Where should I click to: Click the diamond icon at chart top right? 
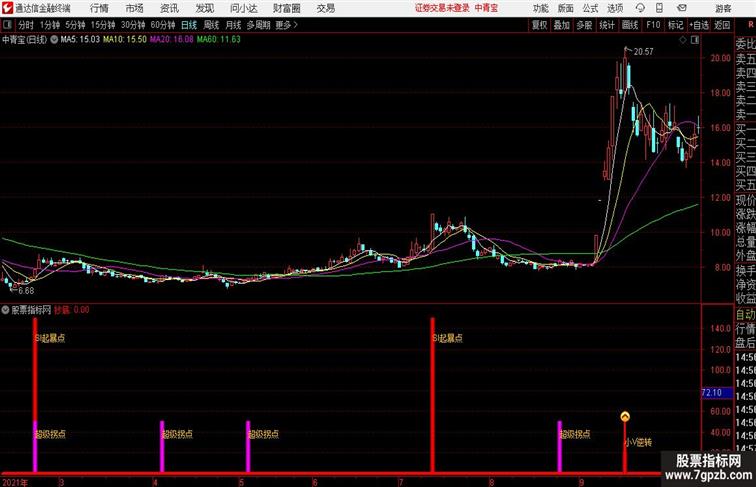click(x=682, y=40)
